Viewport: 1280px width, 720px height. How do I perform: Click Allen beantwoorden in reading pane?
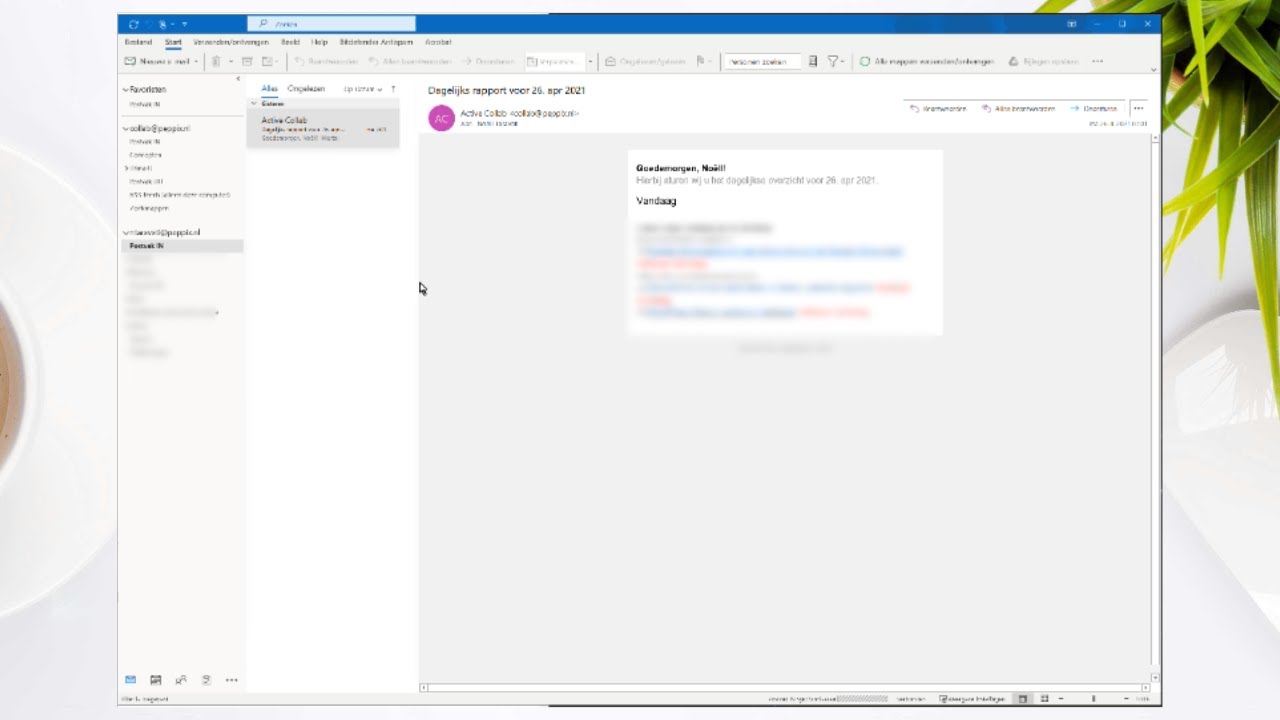click(x=1018, y=108)
